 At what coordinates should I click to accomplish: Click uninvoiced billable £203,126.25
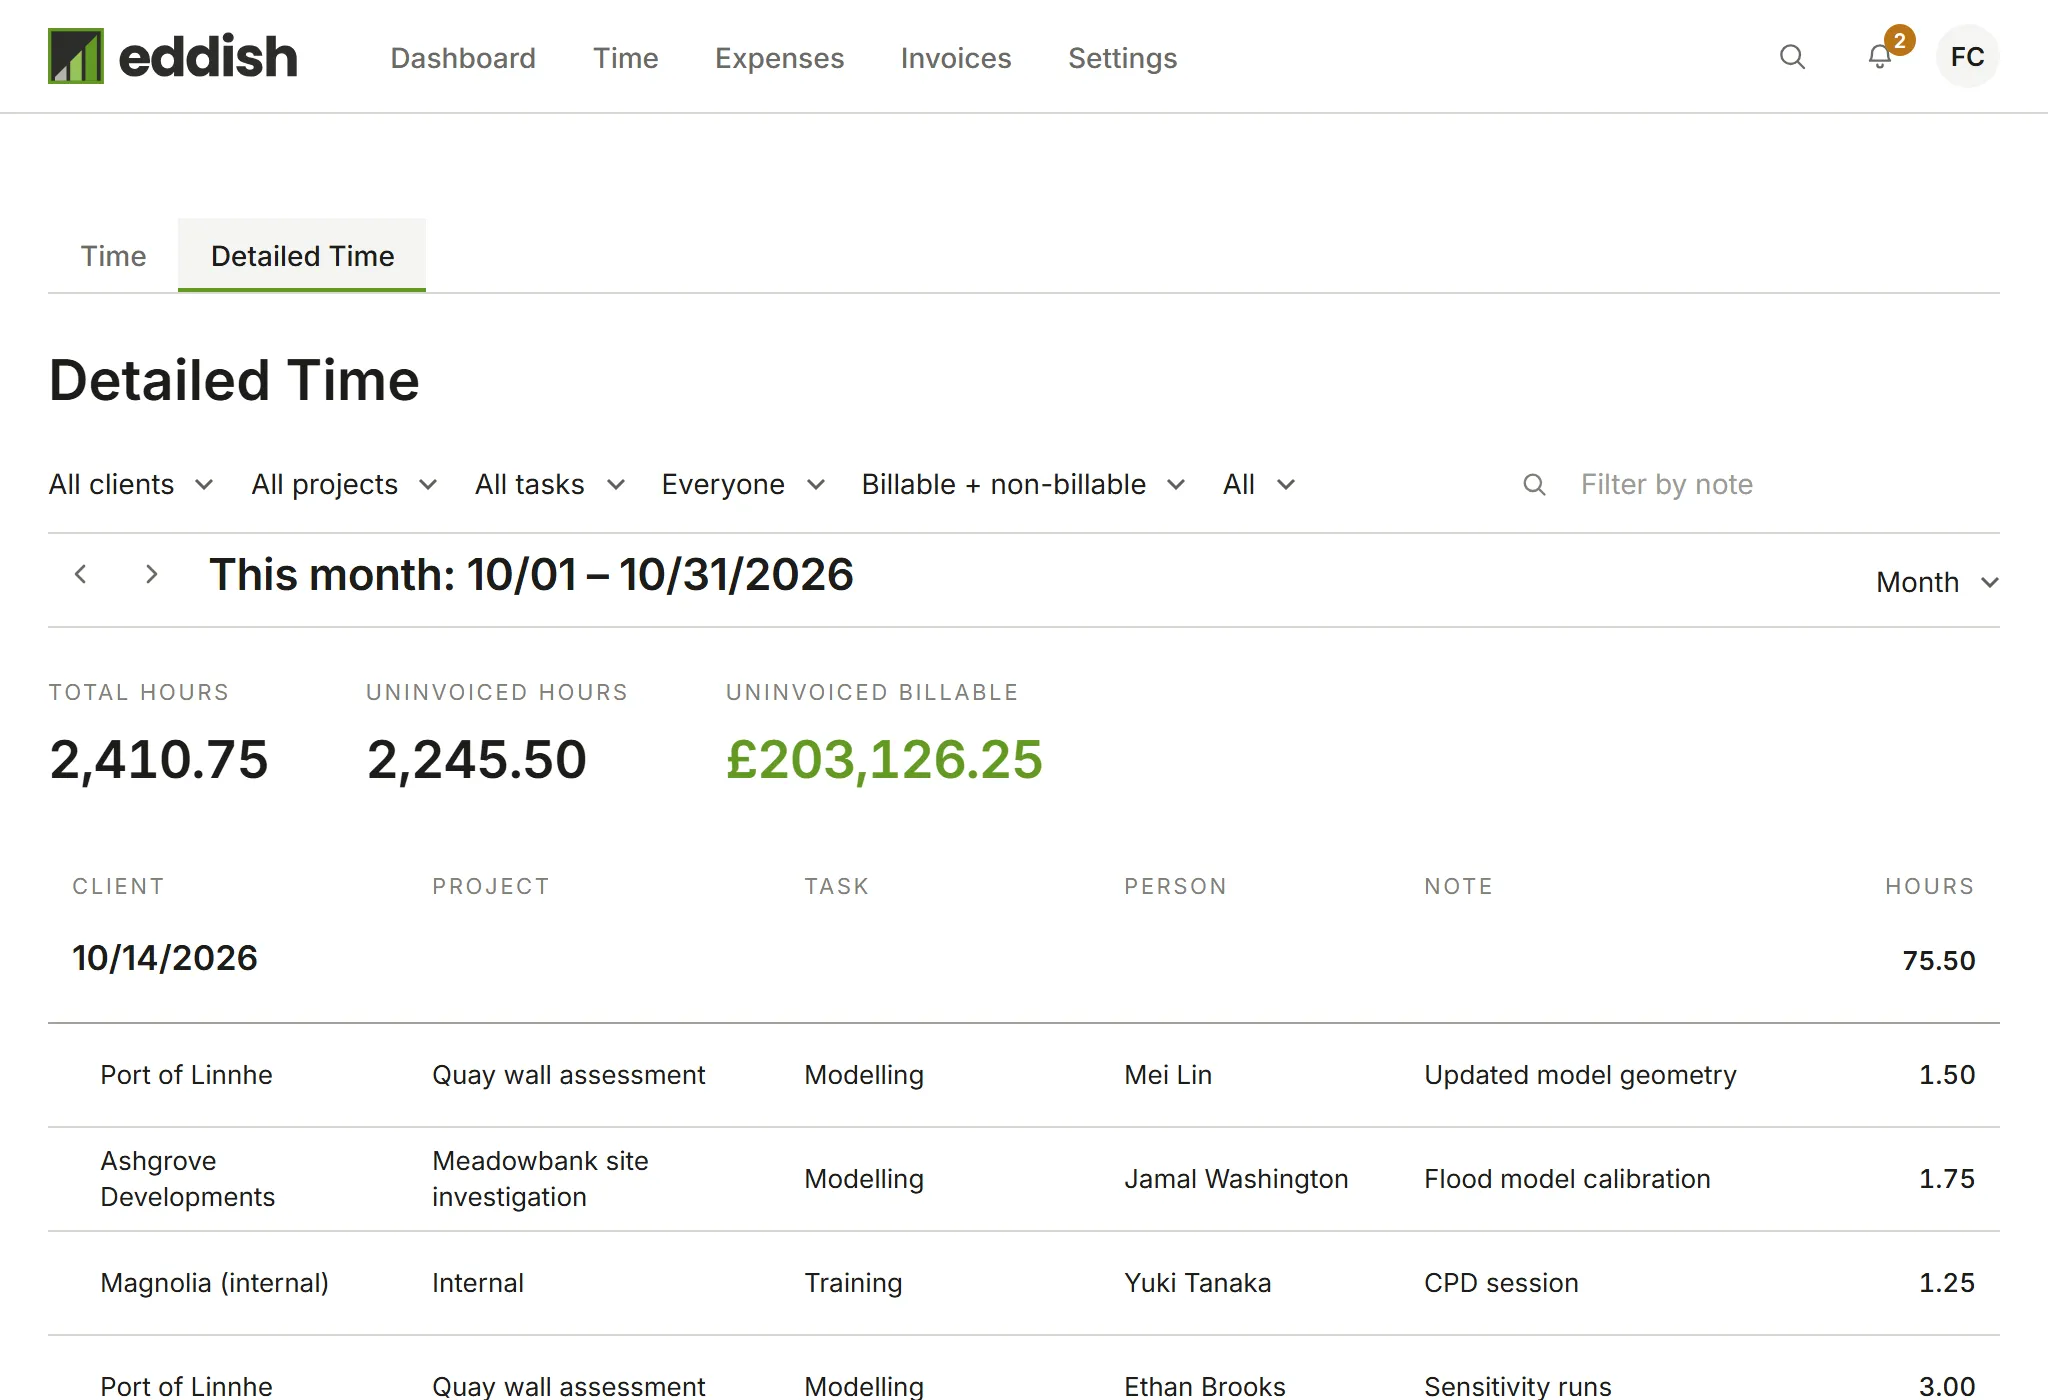coord(884,759)
